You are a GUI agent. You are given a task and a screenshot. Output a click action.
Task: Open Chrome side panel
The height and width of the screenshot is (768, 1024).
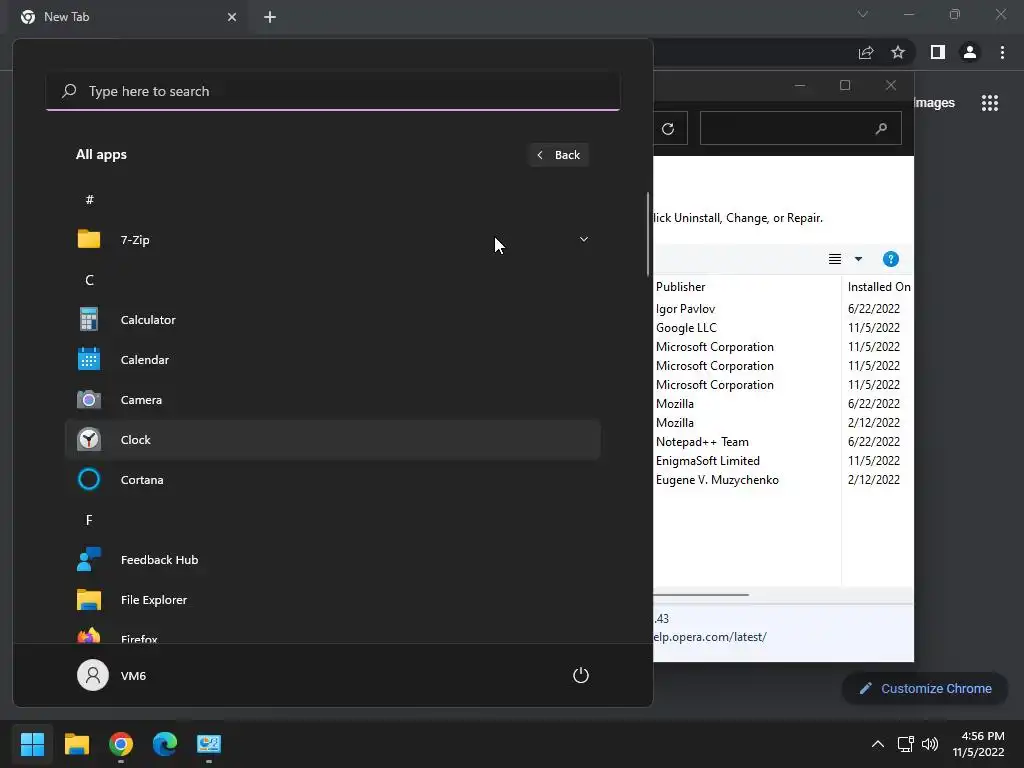pyautogui.click(x=938, y=52)
